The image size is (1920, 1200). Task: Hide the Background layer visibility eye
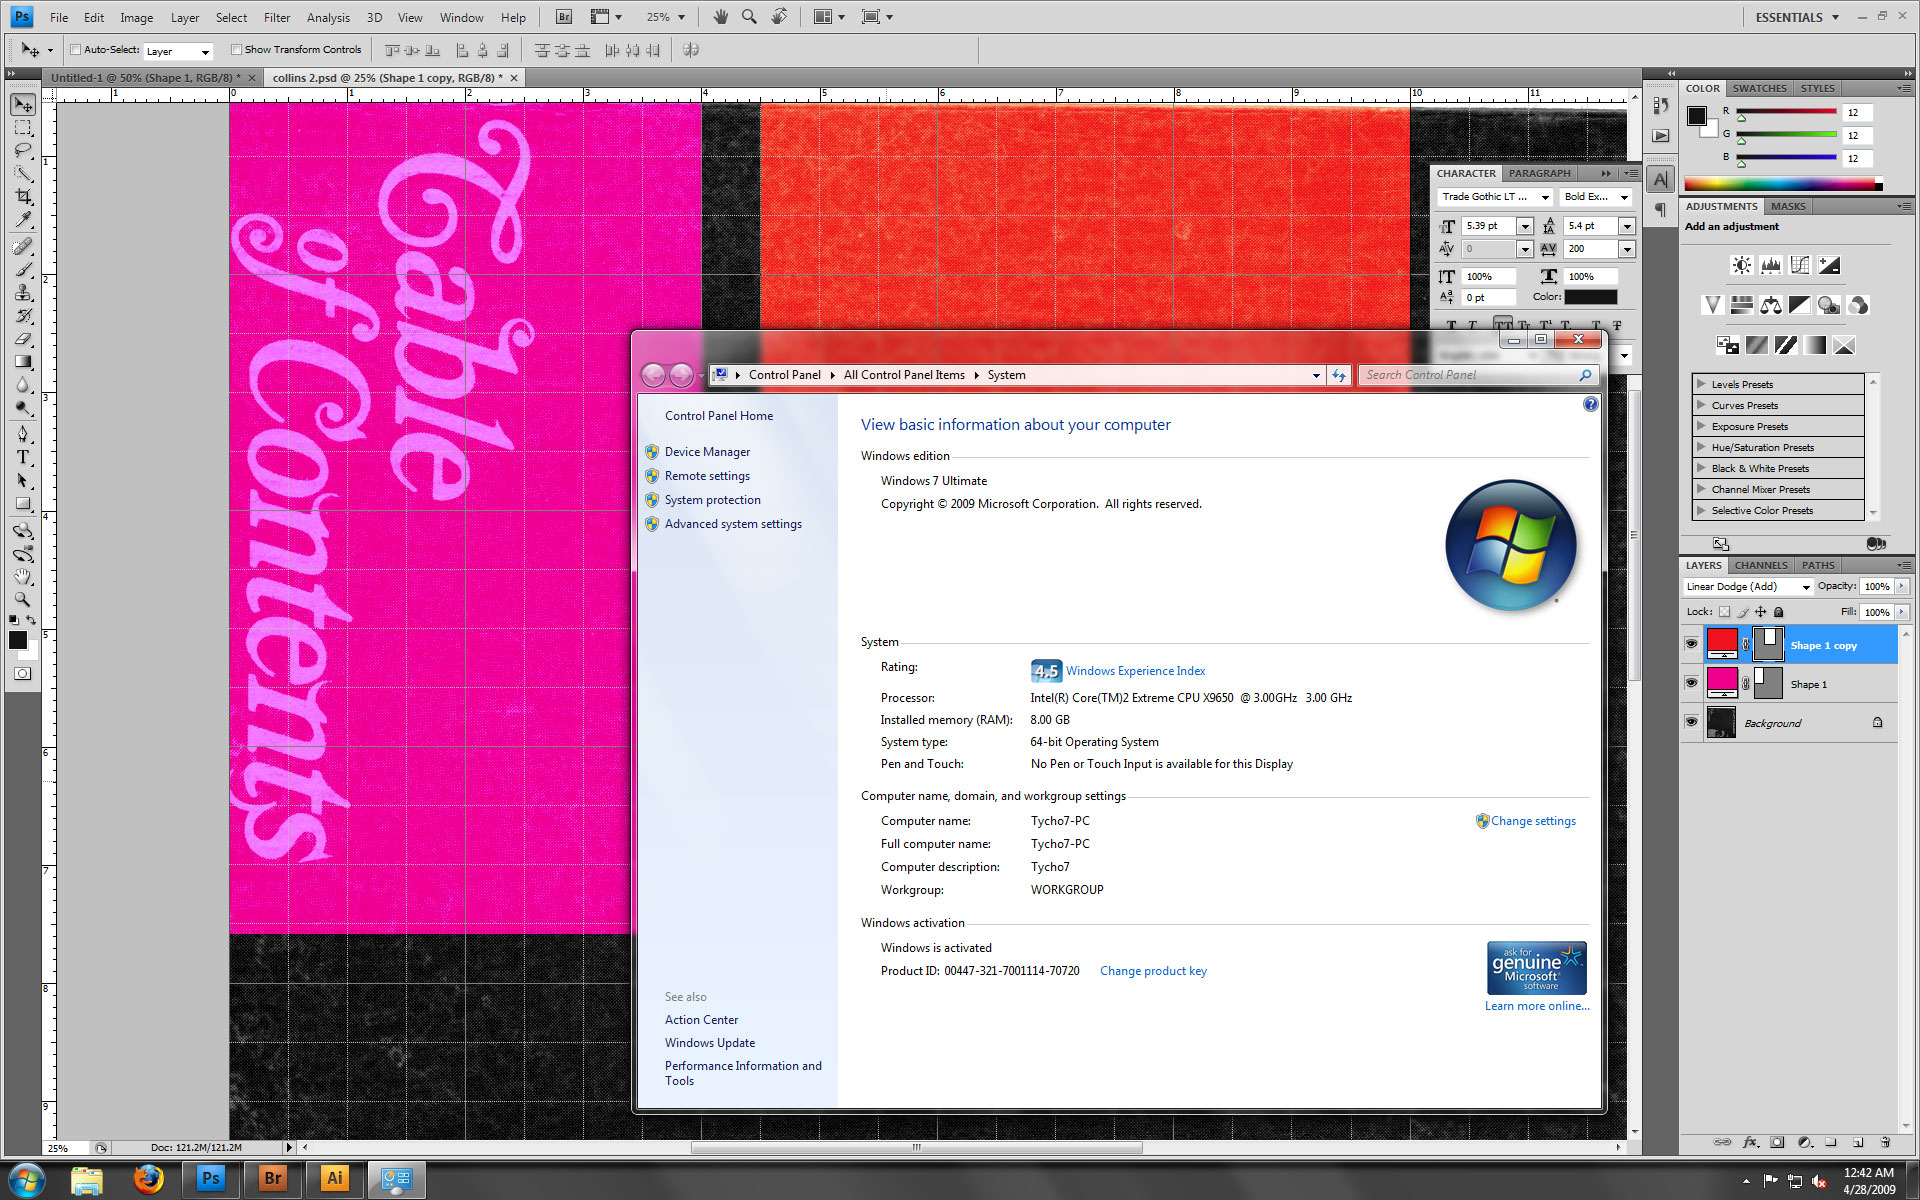point(1691,722)
